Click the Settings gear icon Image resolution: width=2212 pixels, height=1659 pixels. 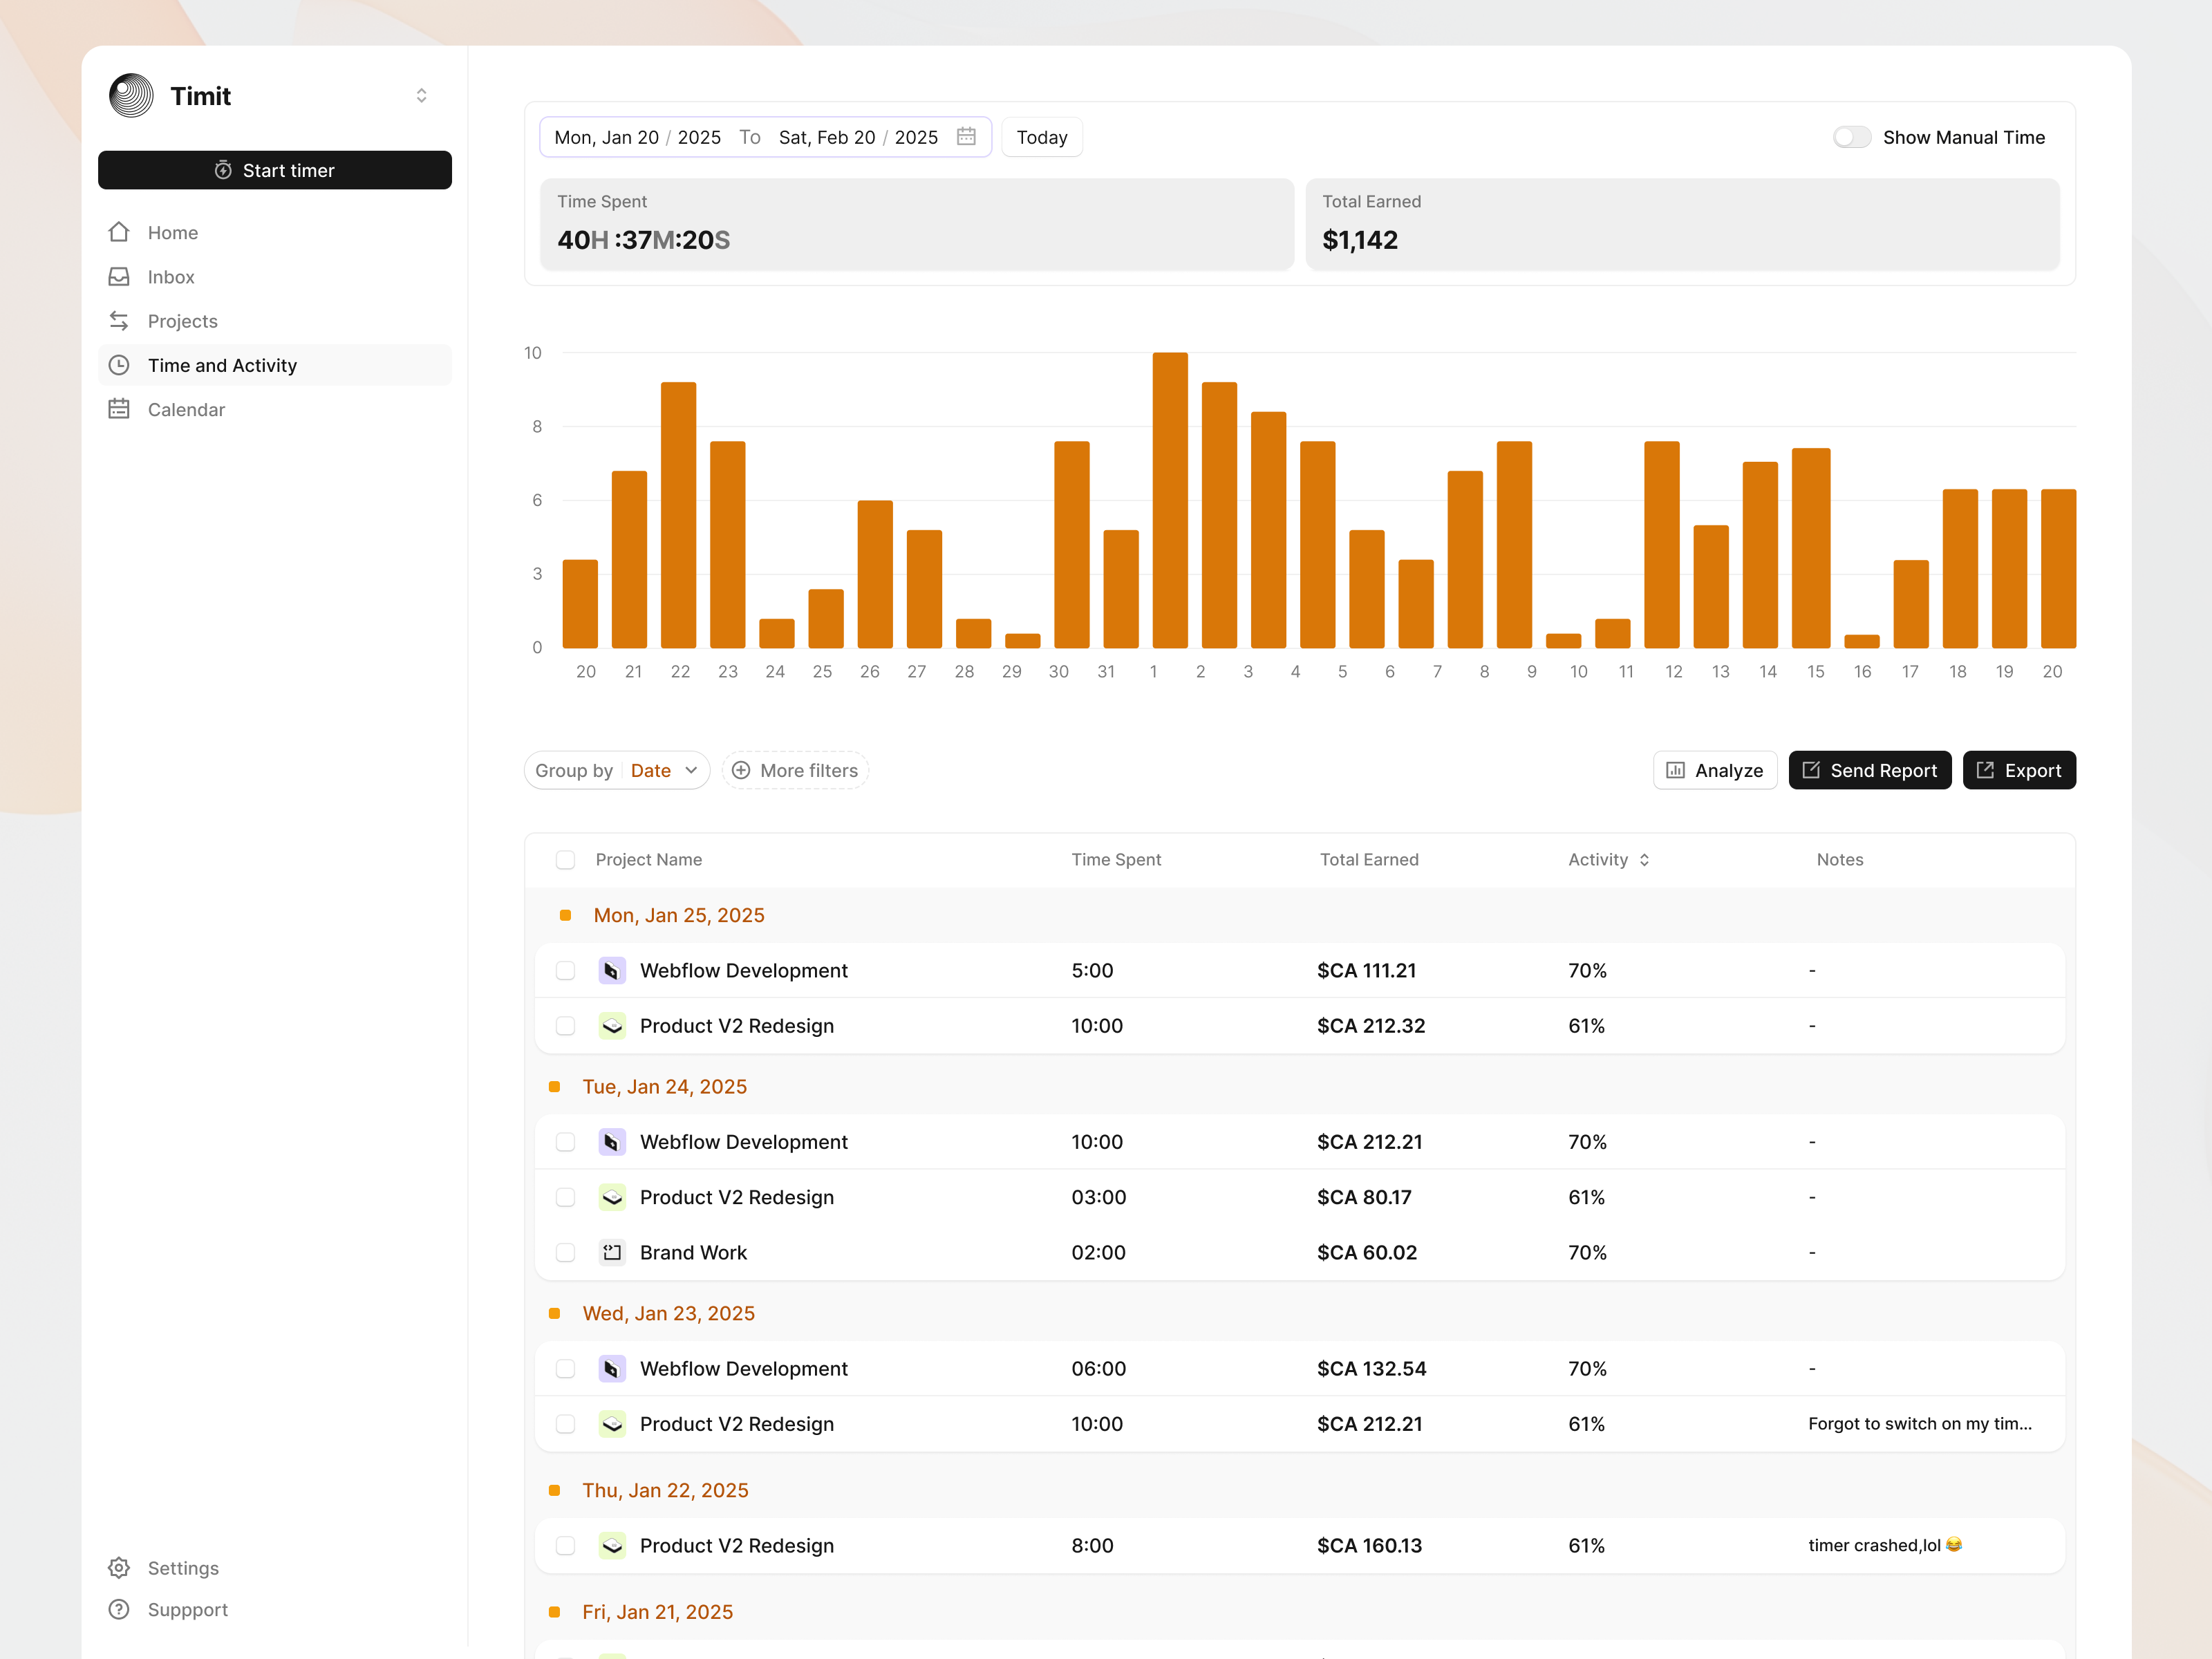119,1568
